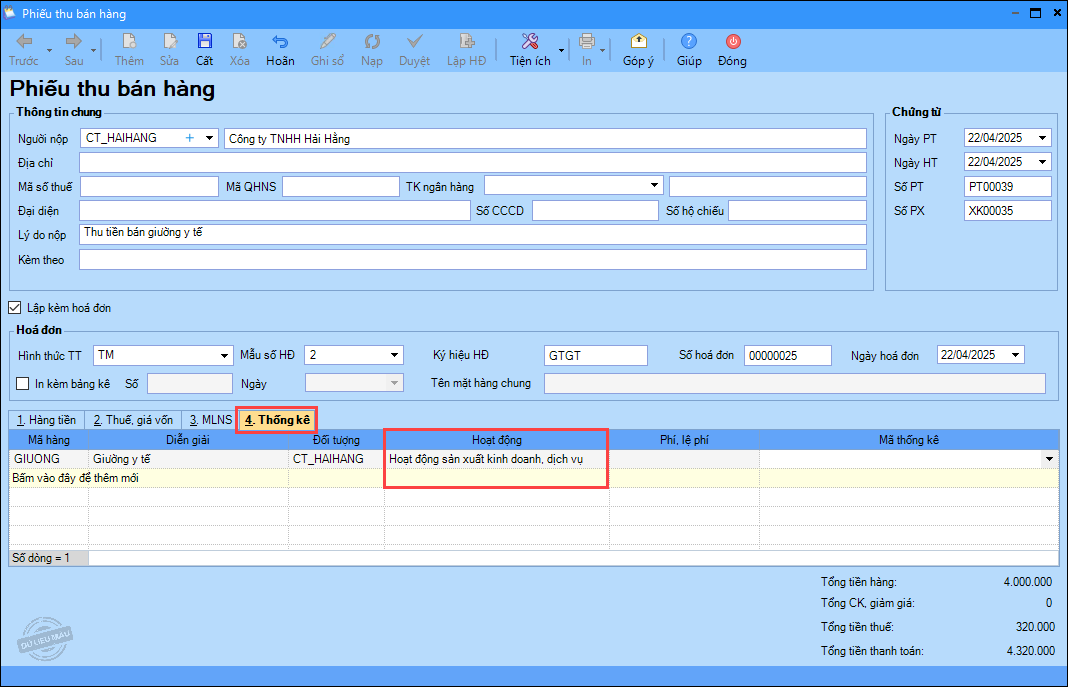Click the Số hoá đơn input field

(787, 355)
